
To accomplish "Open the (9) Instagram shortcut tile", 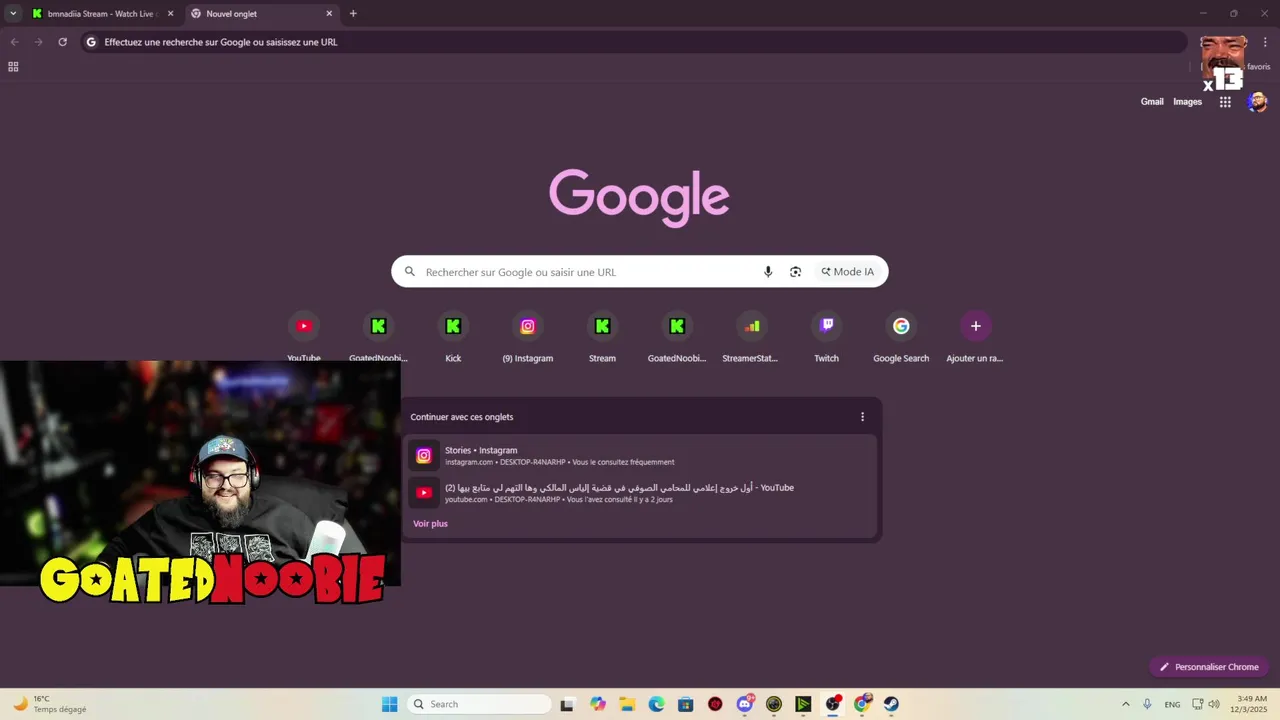I will (528, 336).
